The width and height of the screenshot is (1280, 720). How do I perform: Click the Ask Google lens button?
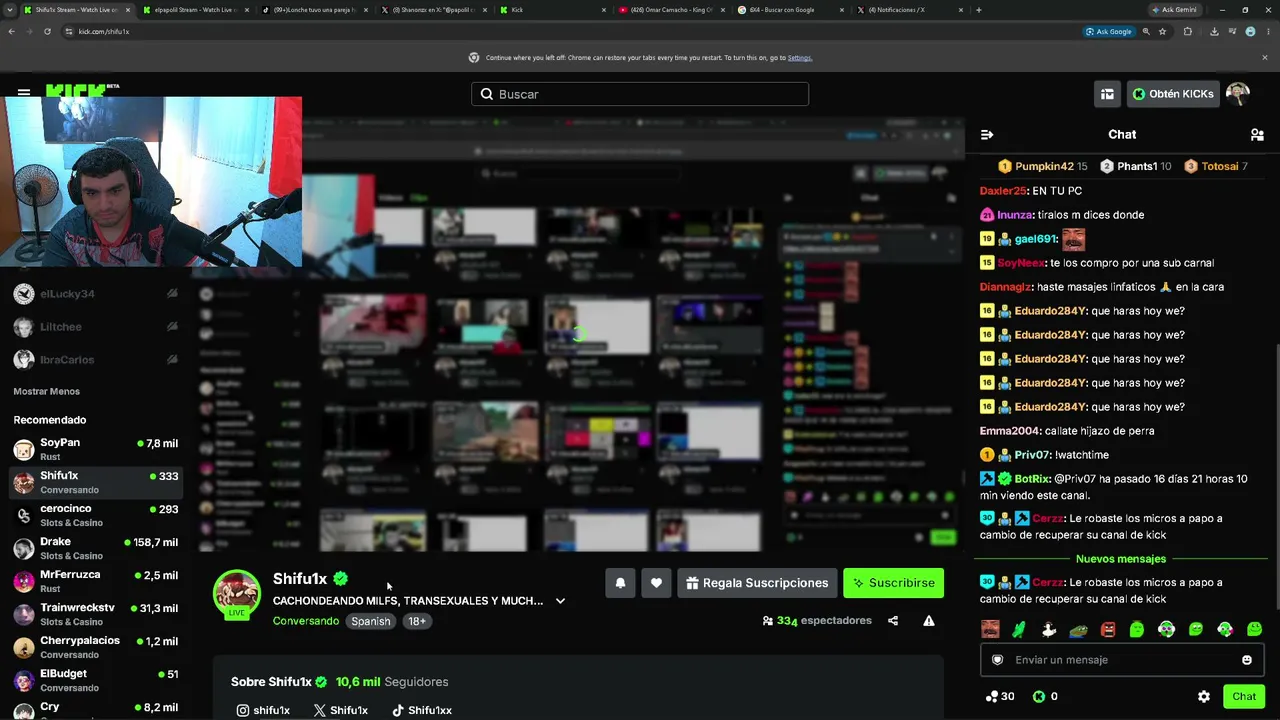tap(1109, 31)
